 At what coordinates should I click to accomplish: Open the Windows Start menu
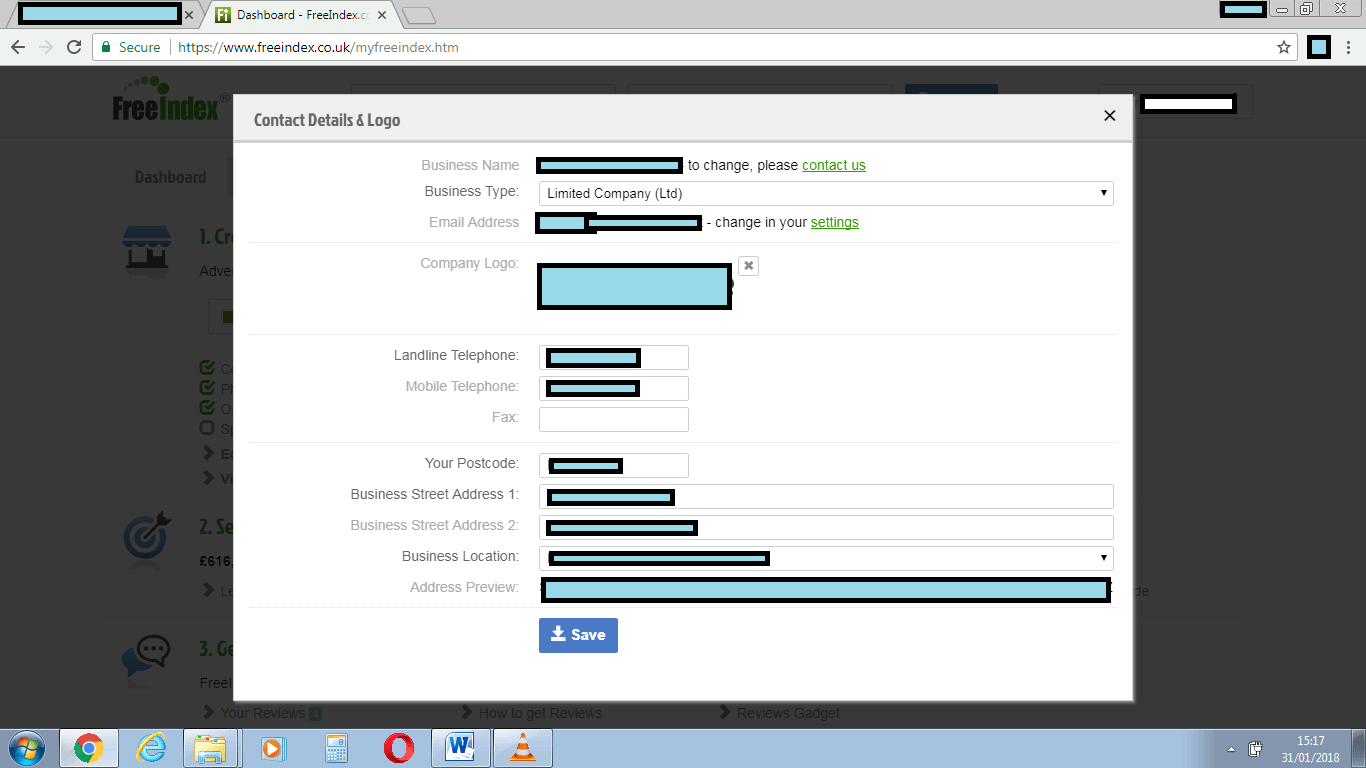tap(26, 748)
